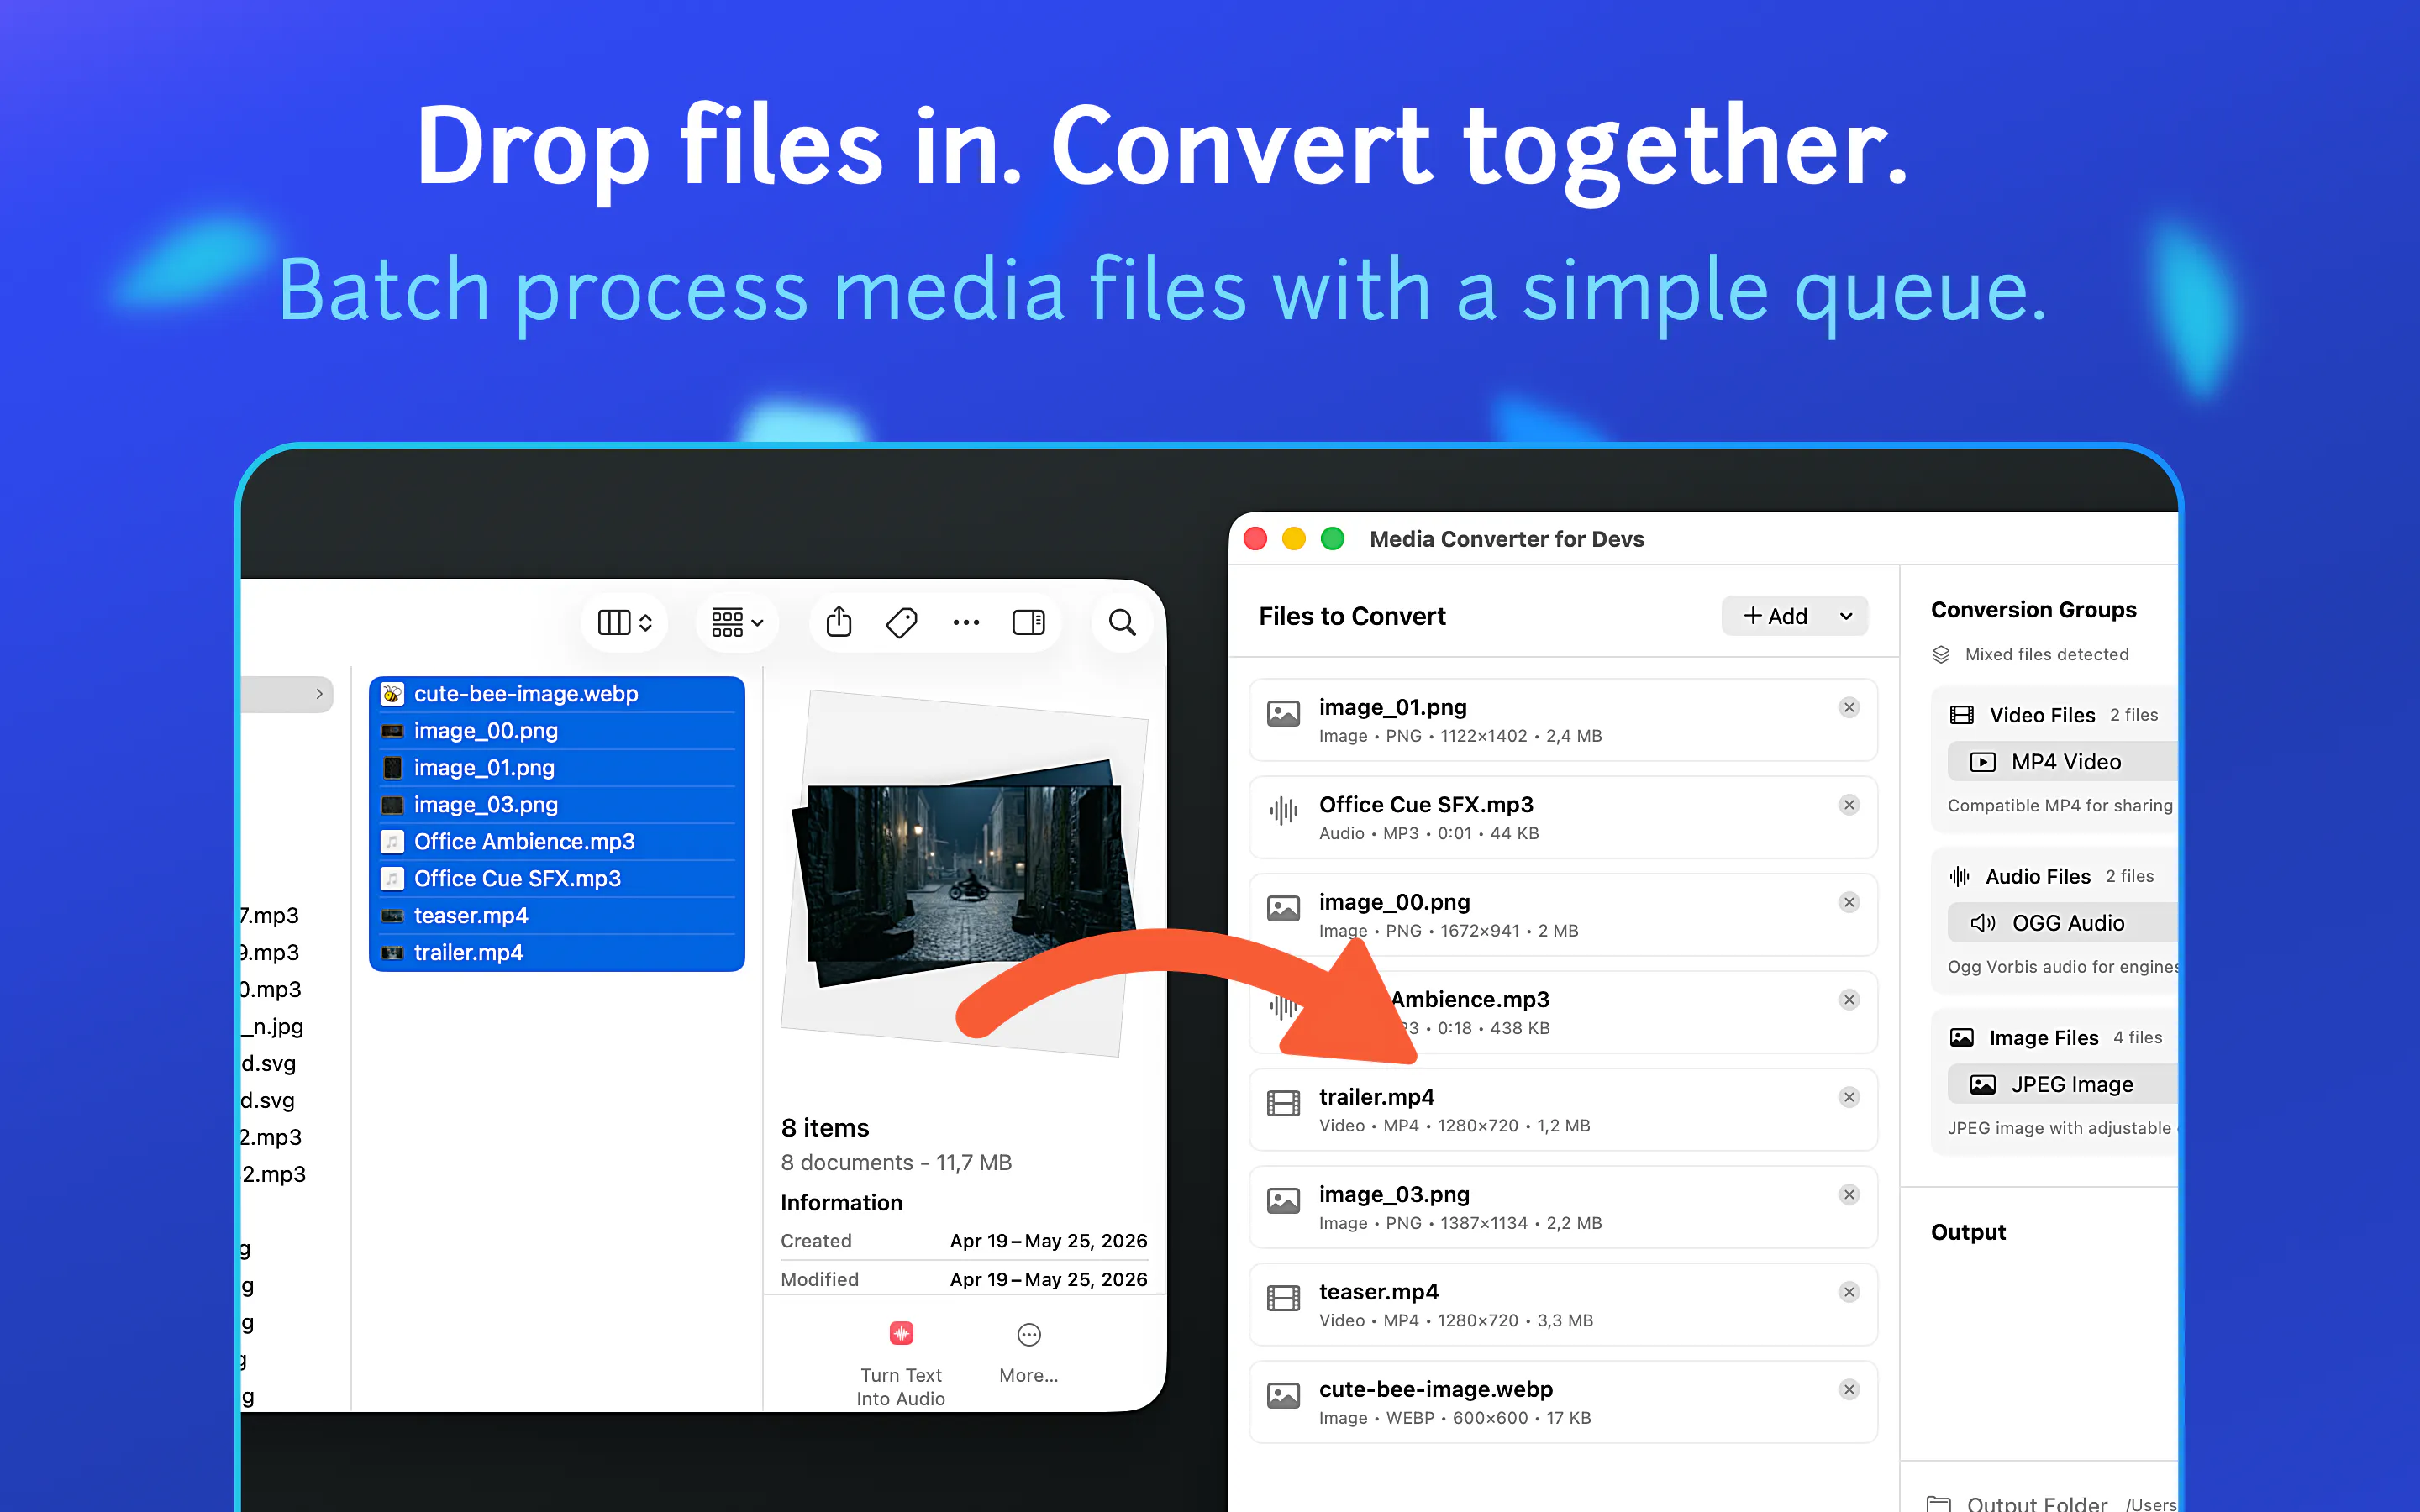The height and width of the screenshot is (1512, 2420).
Task: Click the film icon beside trailer.mp4
Action: click(x=1283, y=1103)
